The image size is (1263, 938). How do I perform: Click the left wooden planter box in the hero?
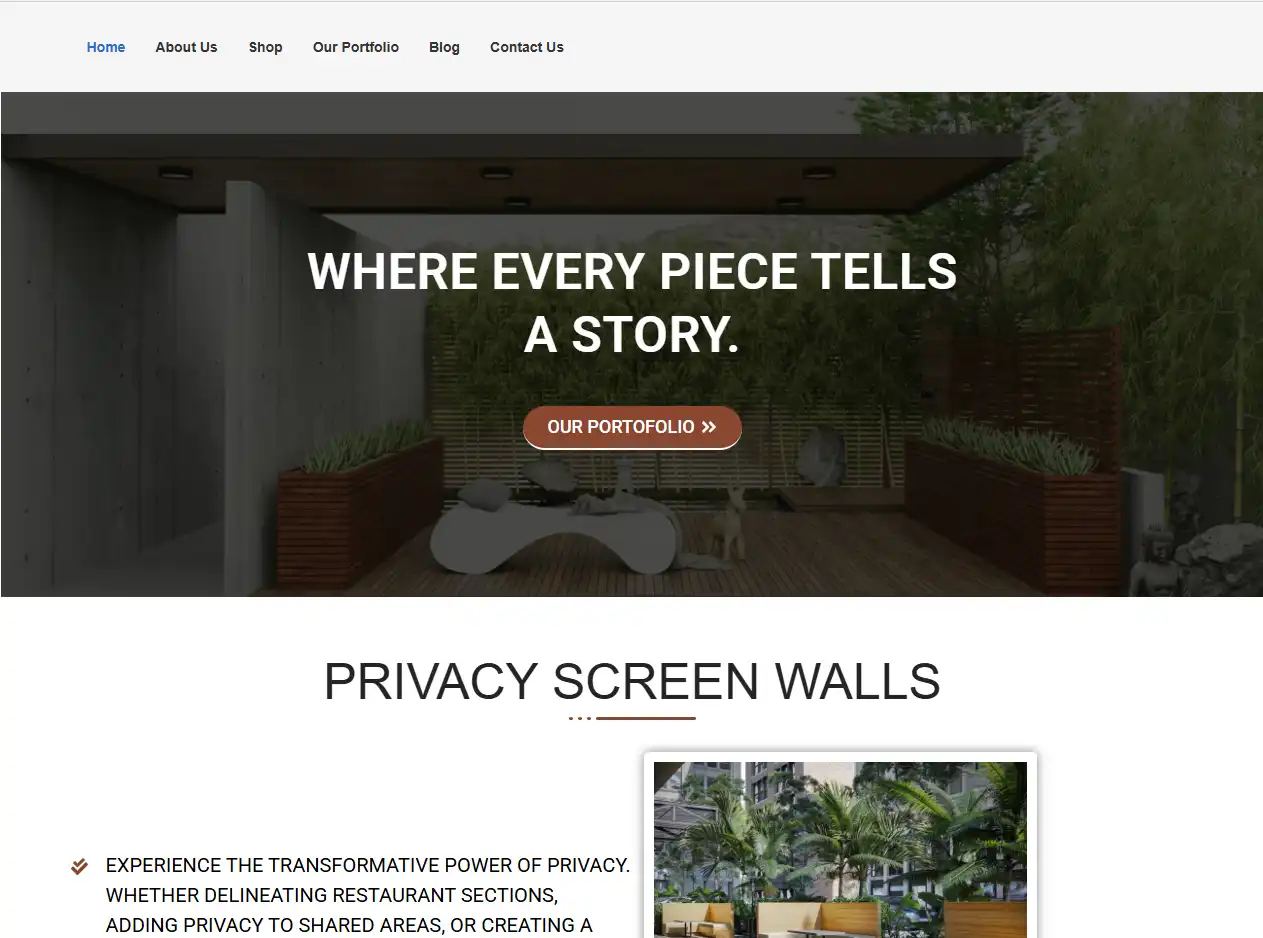tap(358, 514)
